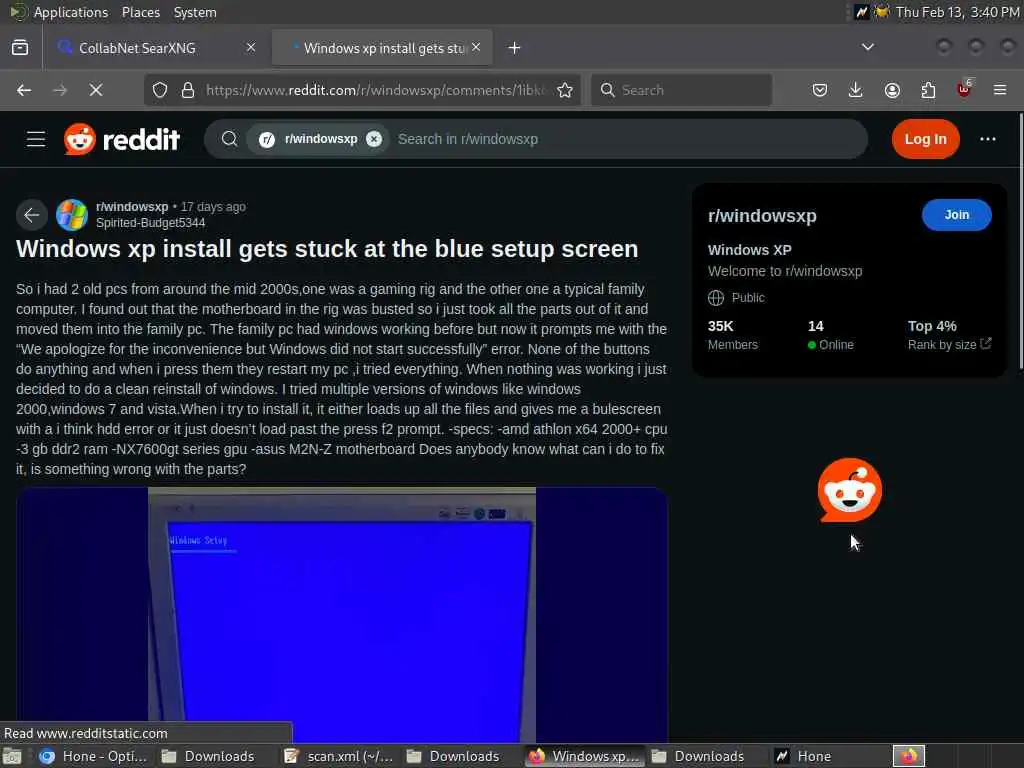Open the Reddit three-dot overflow menu
The width and height of the screenshot is (1024, 768).
tap(987, 139)
